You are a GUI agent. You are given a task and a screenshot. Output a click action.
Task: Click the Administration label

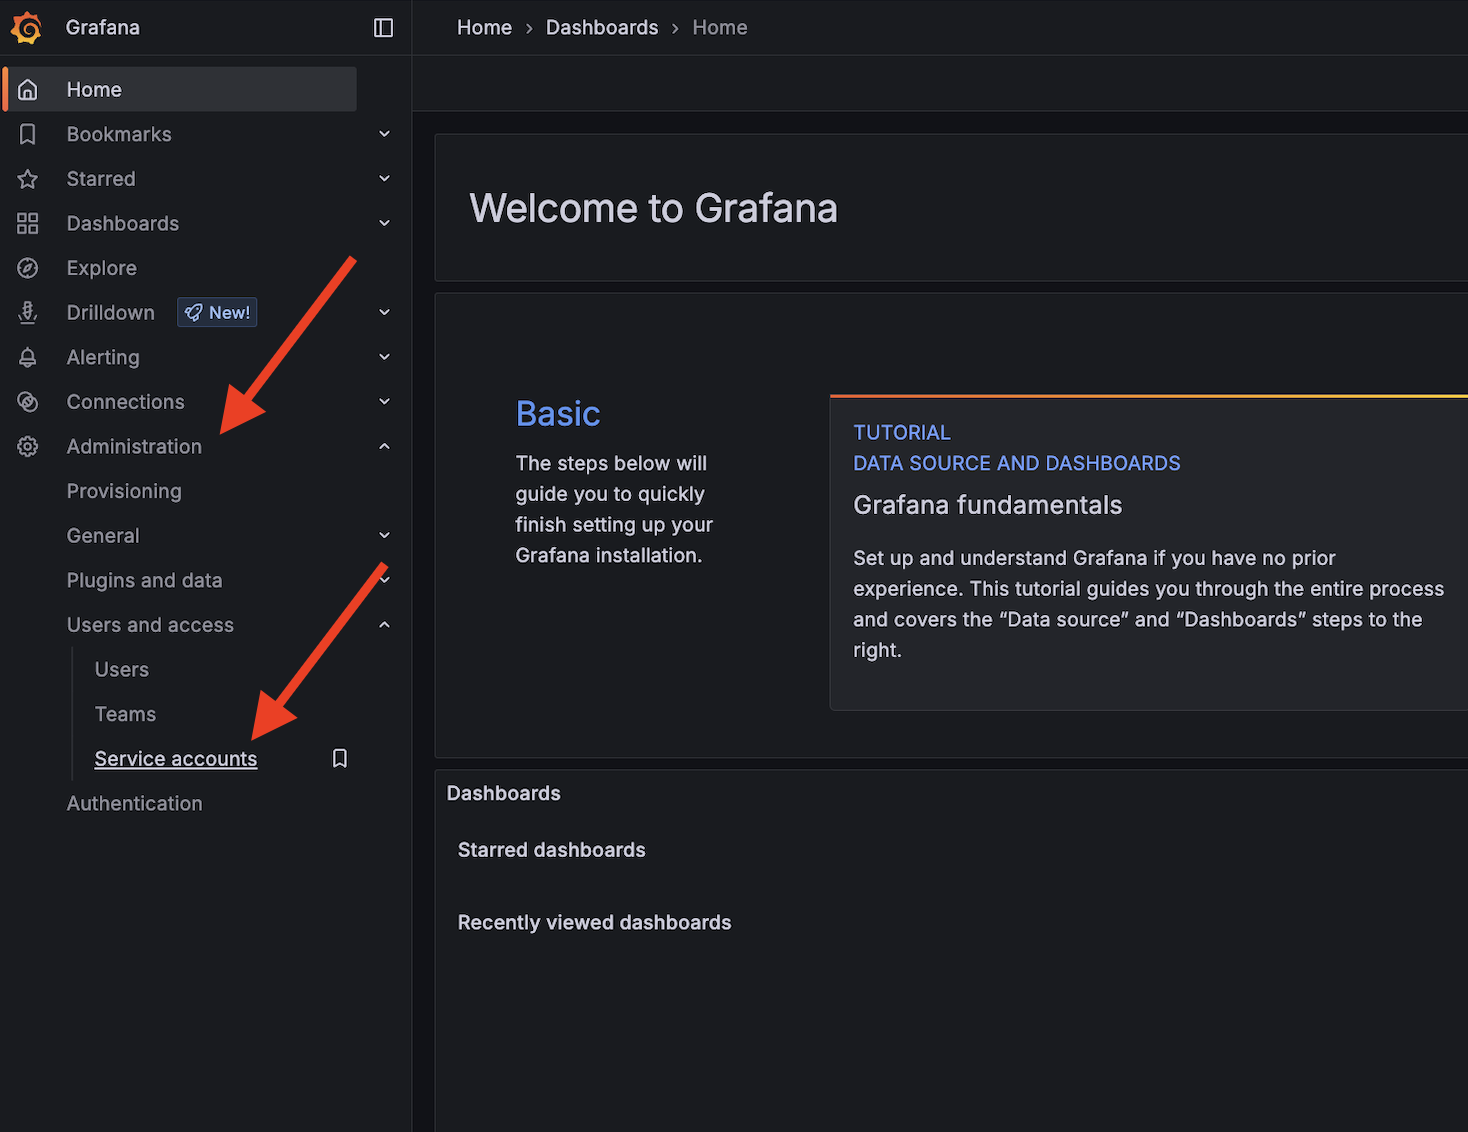(x=134, y=446)
